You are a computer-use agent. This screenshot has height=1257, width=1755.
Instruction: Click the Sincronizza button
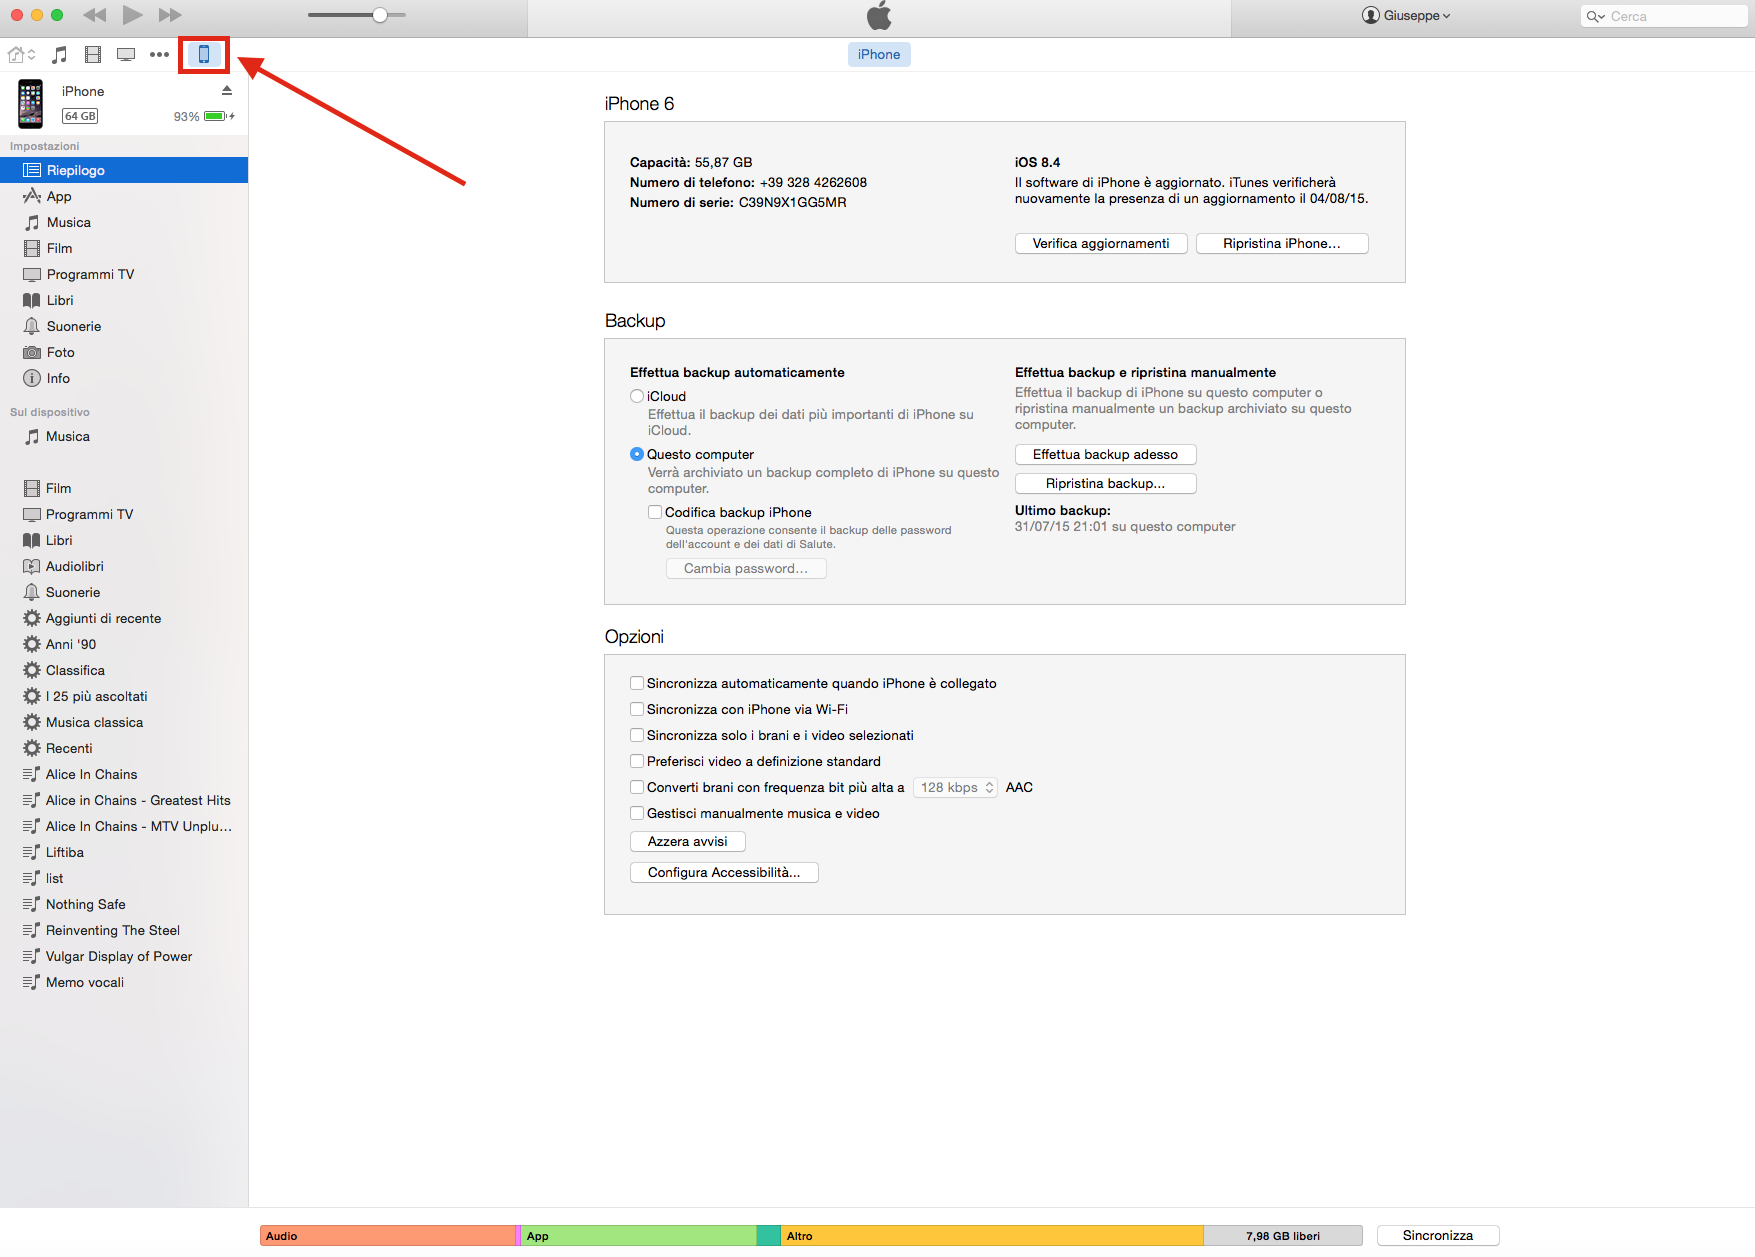1438,1235
